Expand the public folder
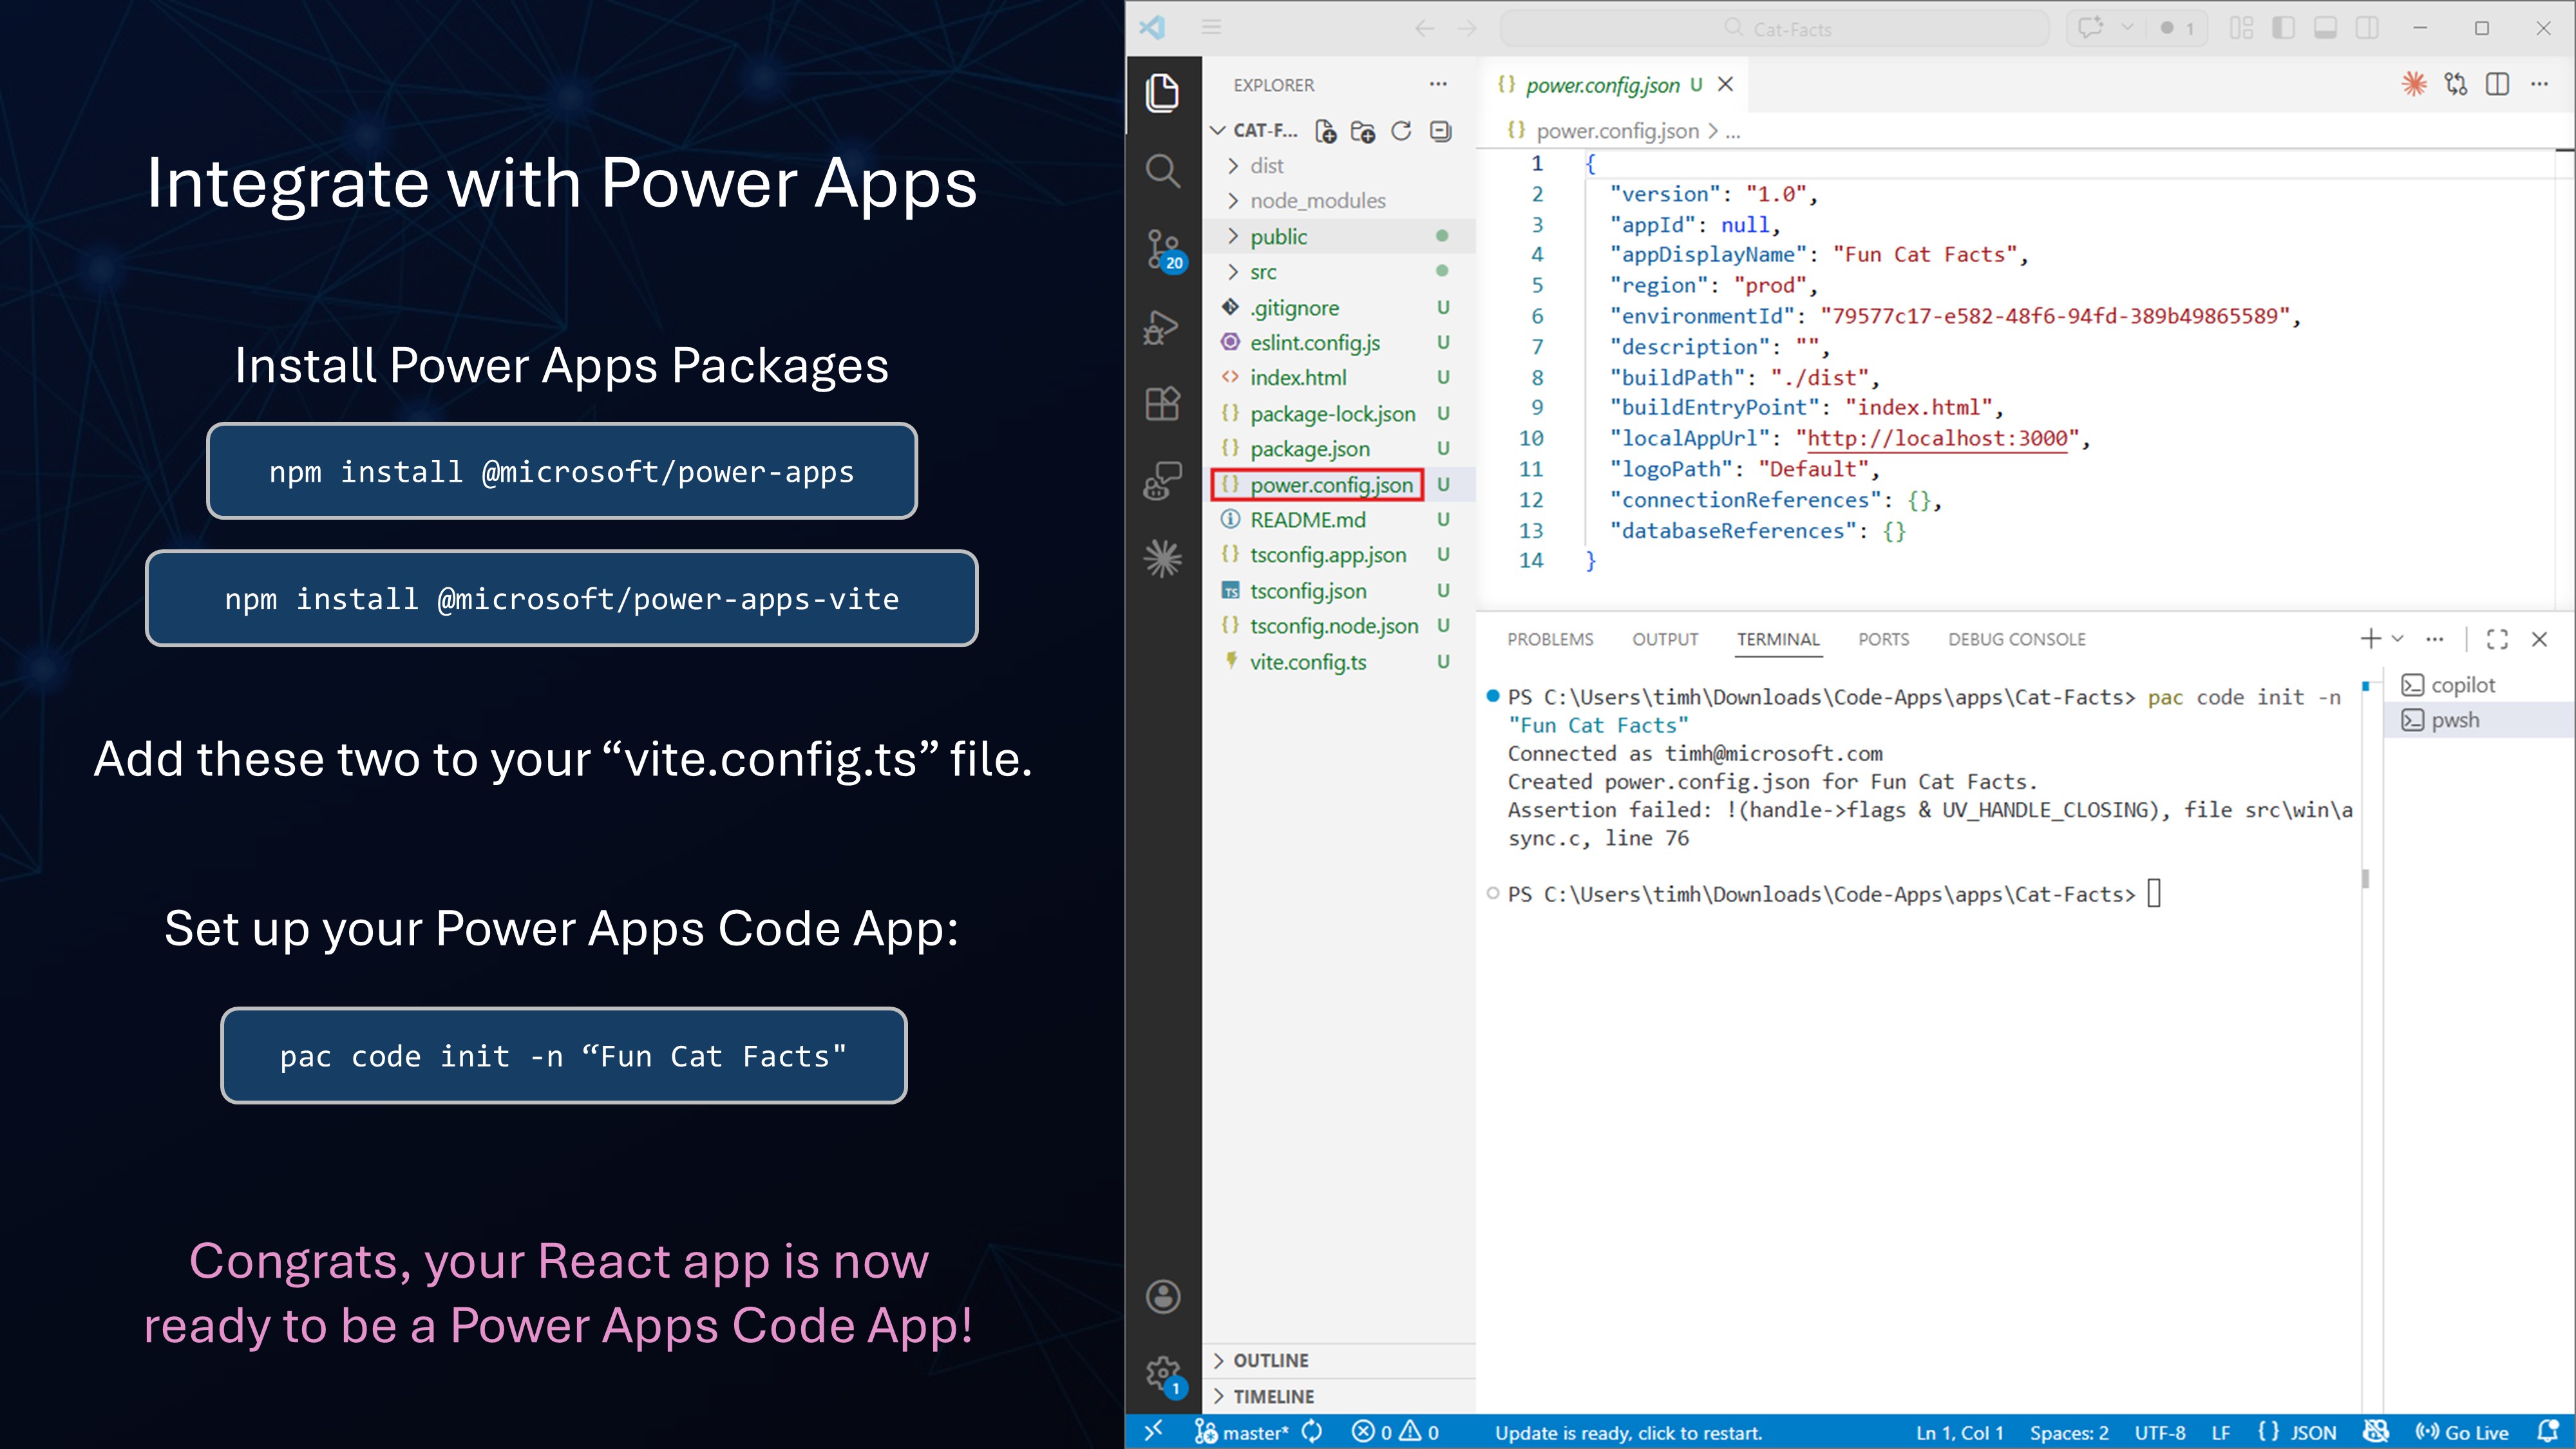2576x1449 pixels. coord(1339,237)
